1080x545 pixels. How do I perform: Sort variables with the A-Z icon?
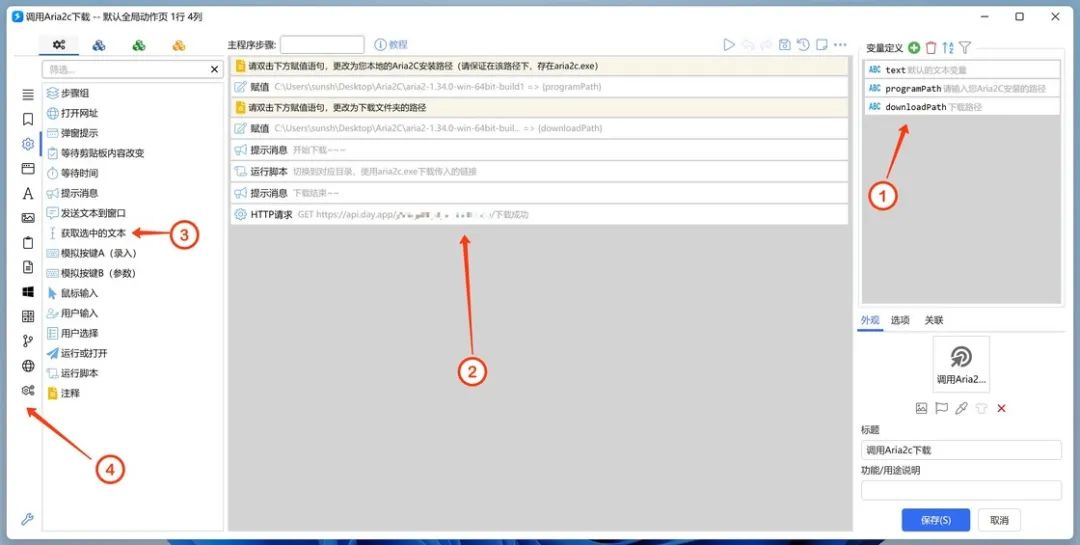[x=948, y=48]
